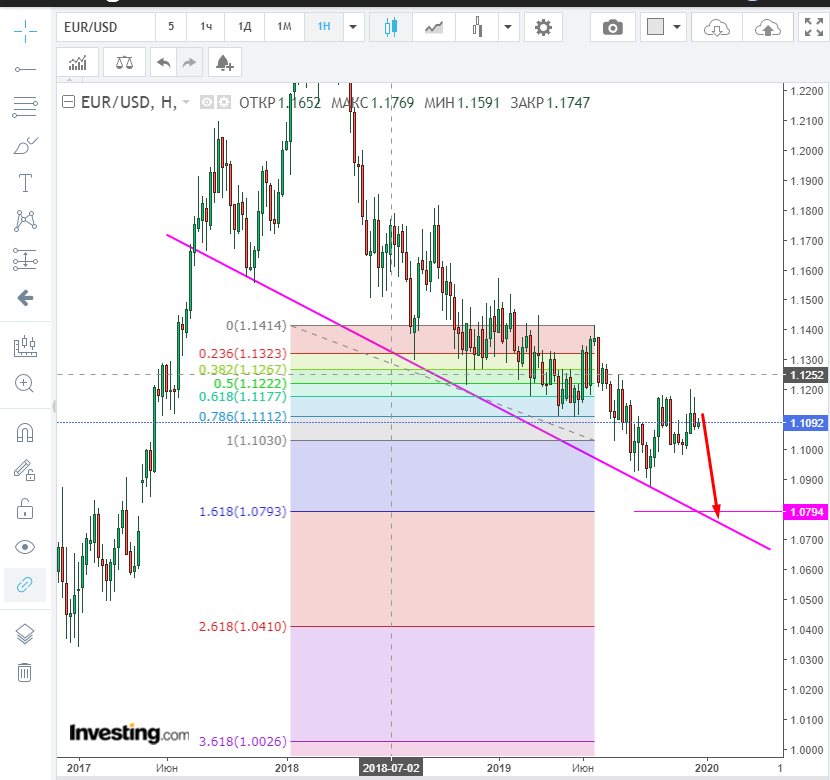Click the 0.5(1.1222) Fibonacci label
Screen dimensions: 830x780
[250, 383]
